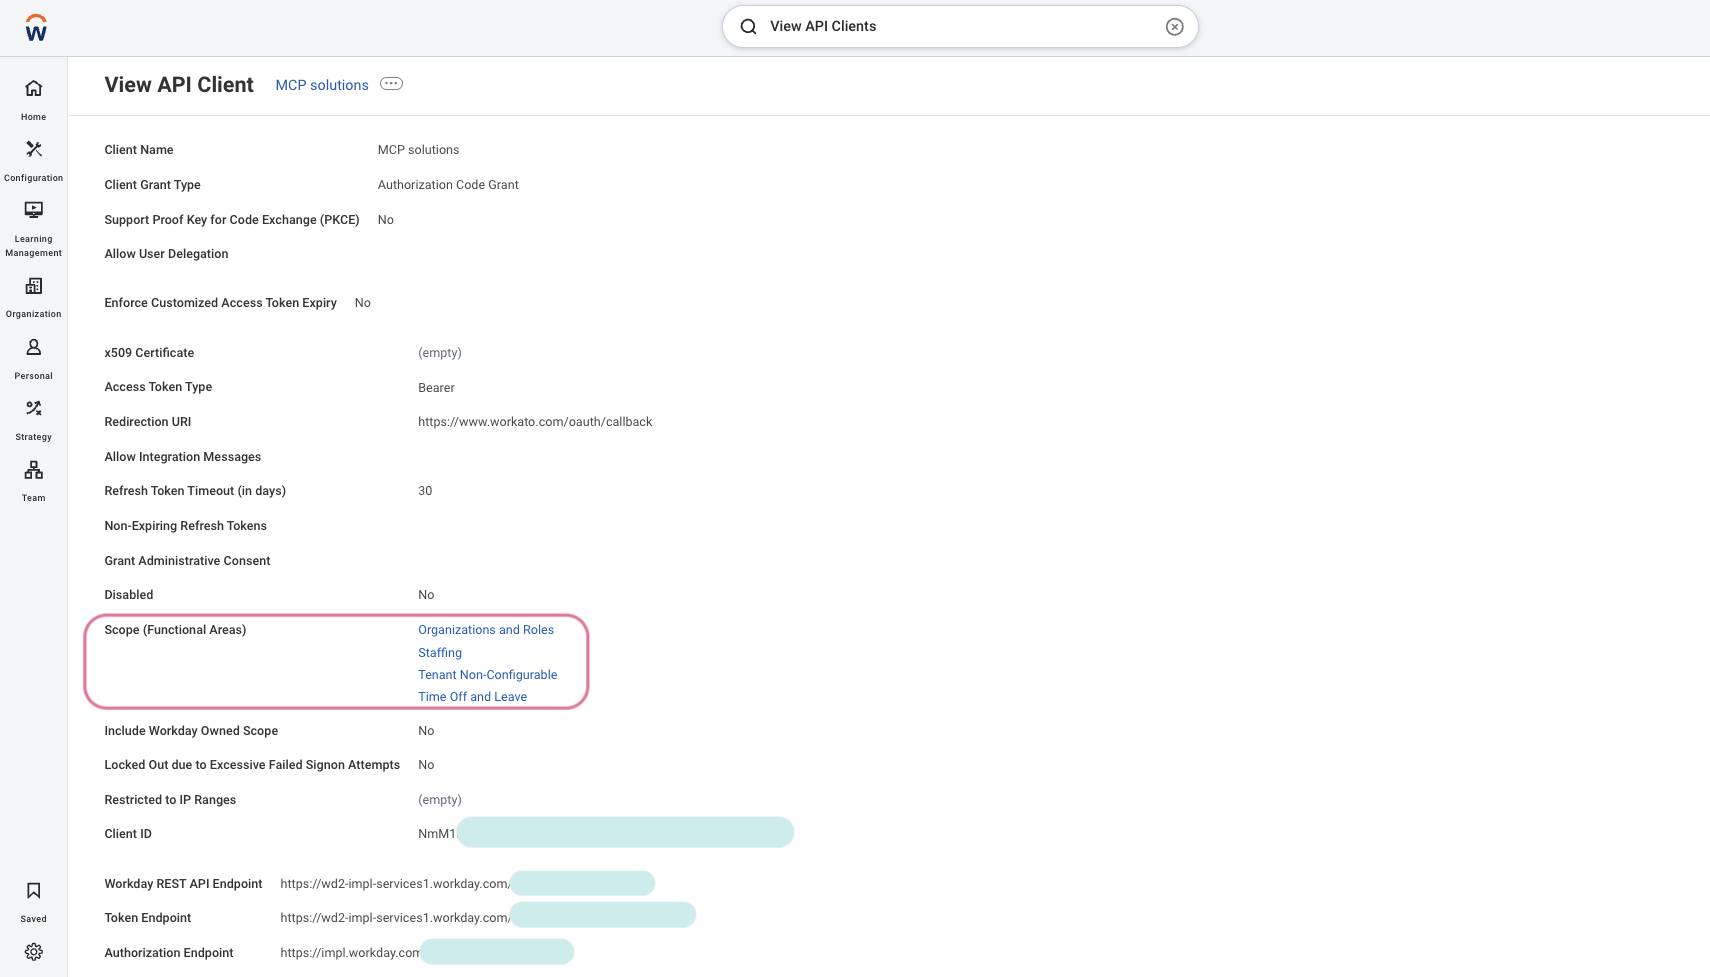Screen dimensions: 1710x977
Task: Open the Strategy sidebar icon
Action: (34, 409)
